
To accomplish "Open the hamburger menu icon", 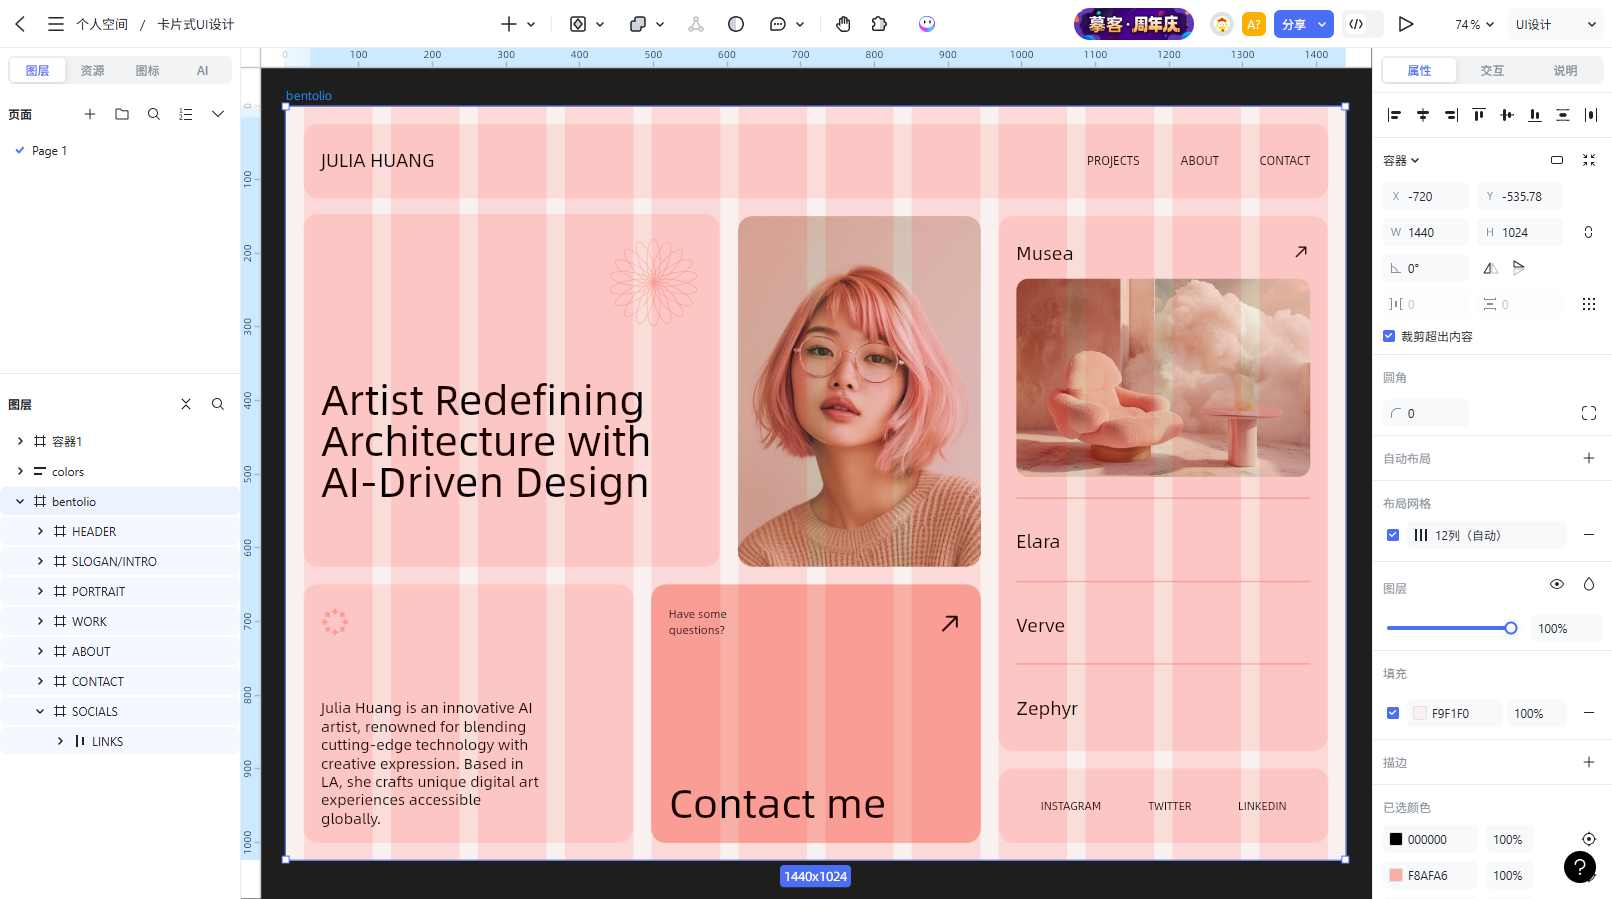I will point(56,24).
